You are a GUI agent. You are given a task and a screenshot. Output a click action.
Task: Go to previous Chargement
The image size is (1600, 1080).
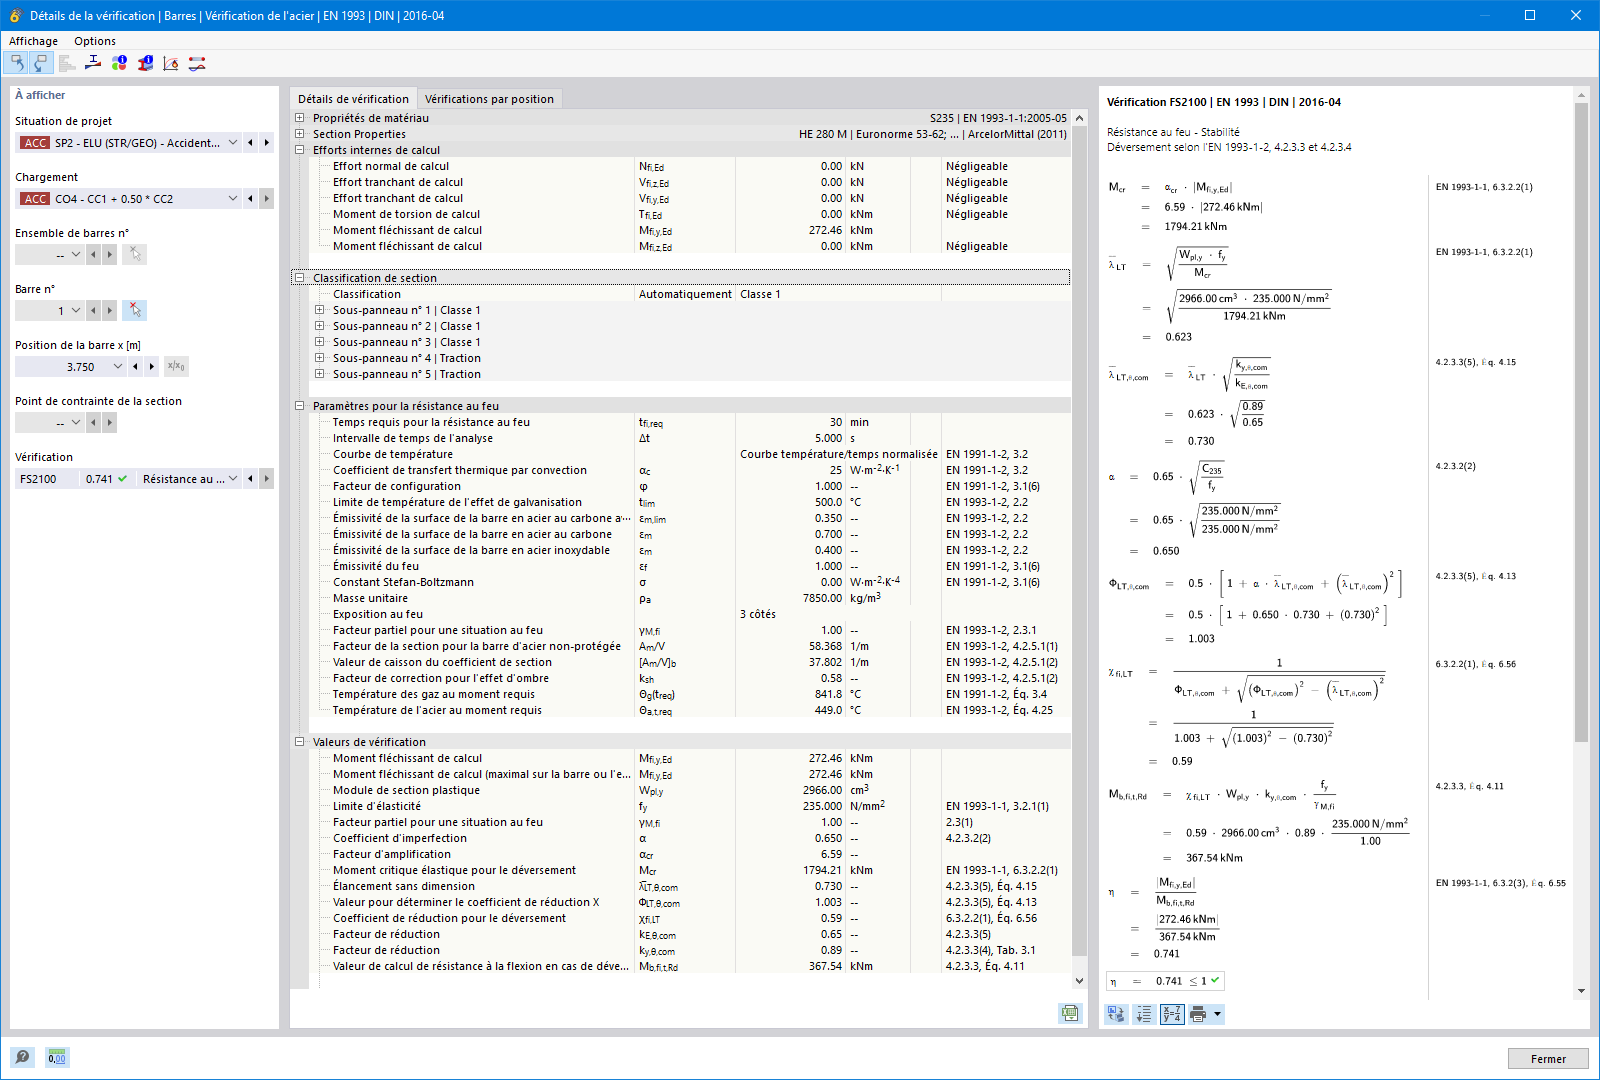[250, 199]
